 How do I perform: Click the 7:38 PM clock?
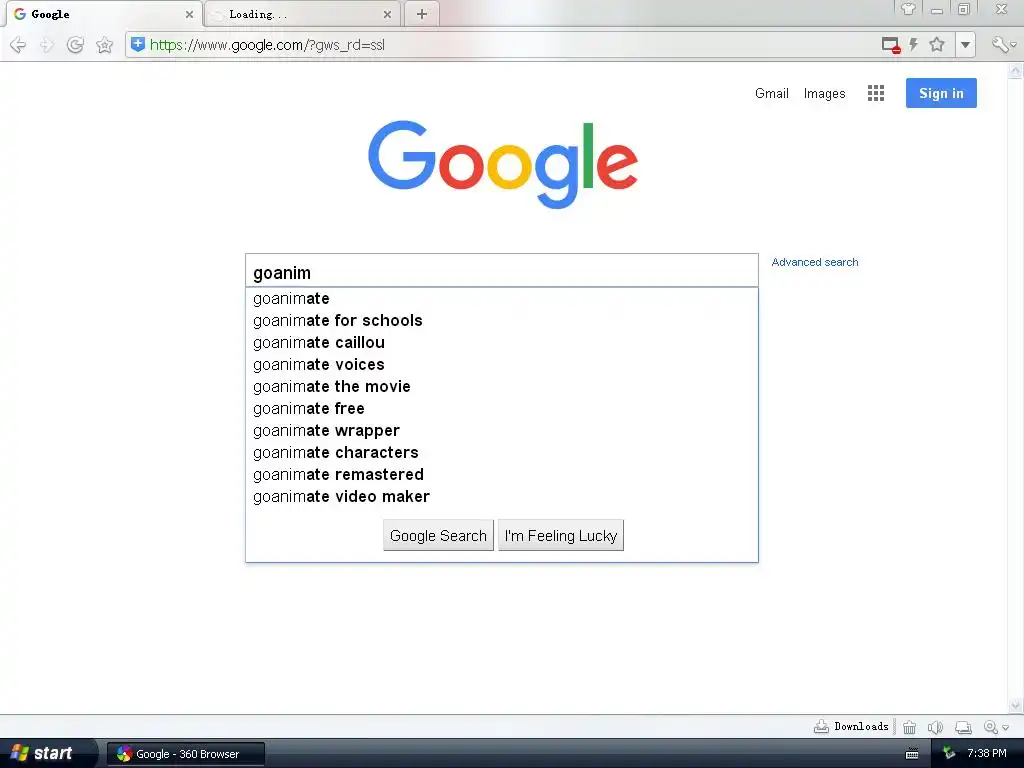click(x=987, y=754)
